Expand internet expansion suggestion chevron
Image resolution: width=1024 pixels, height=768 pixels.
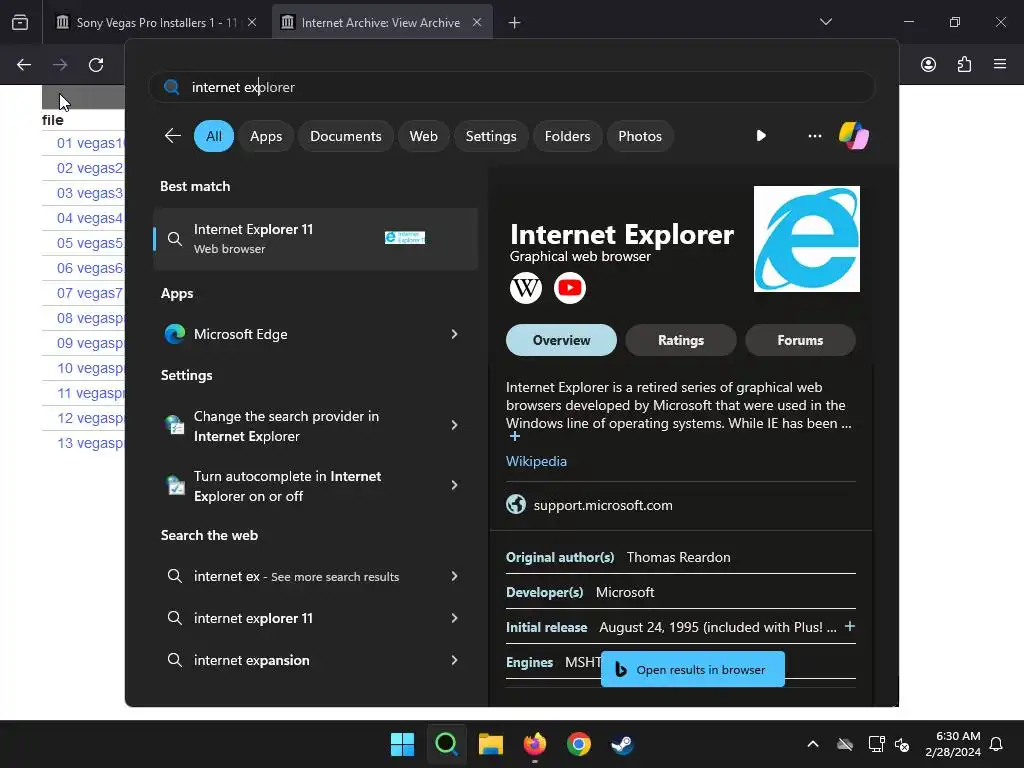pos(455,660)
